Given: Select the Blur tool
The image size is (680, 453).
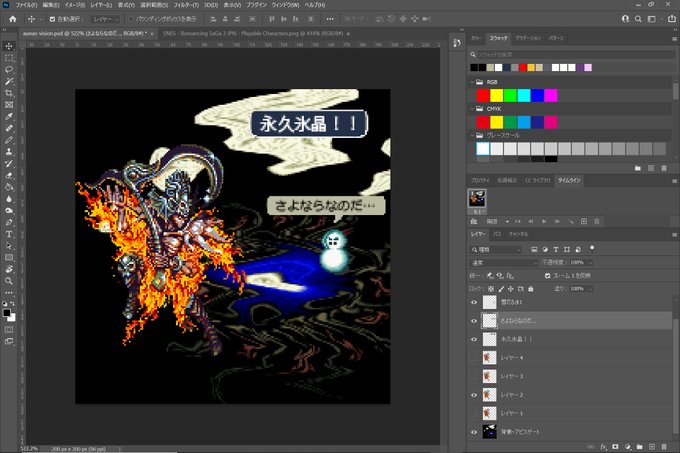Looking at the screenshot, I should point(9,199).
